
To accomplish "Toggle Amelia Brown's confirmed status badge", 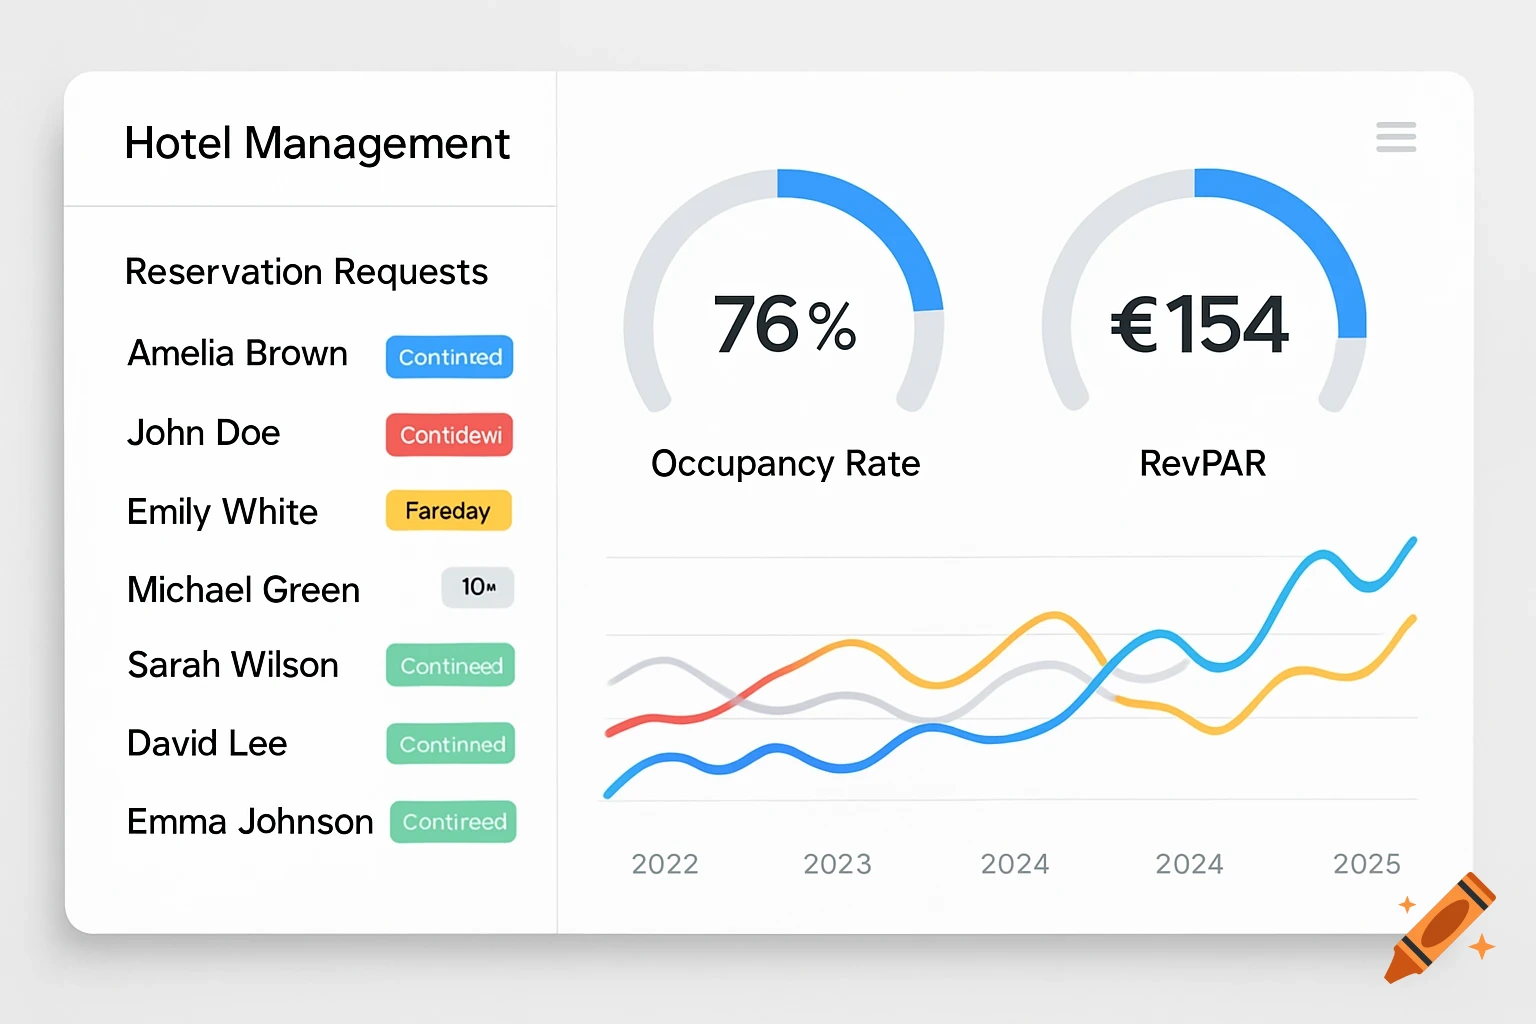I will coord(449,357).
